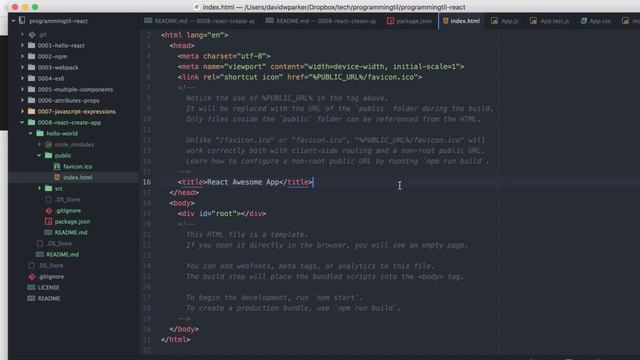This screenshot has height=360, width=640.
Task: Click the React Awesome App title line
Action: coord(245,182)
